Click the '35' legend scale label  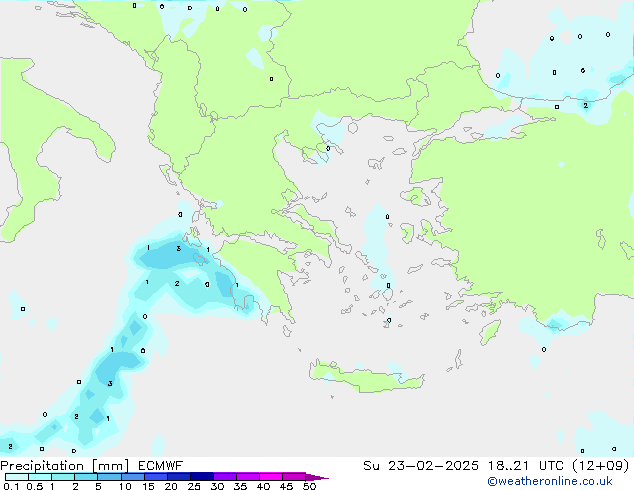[x=240, y=486]
